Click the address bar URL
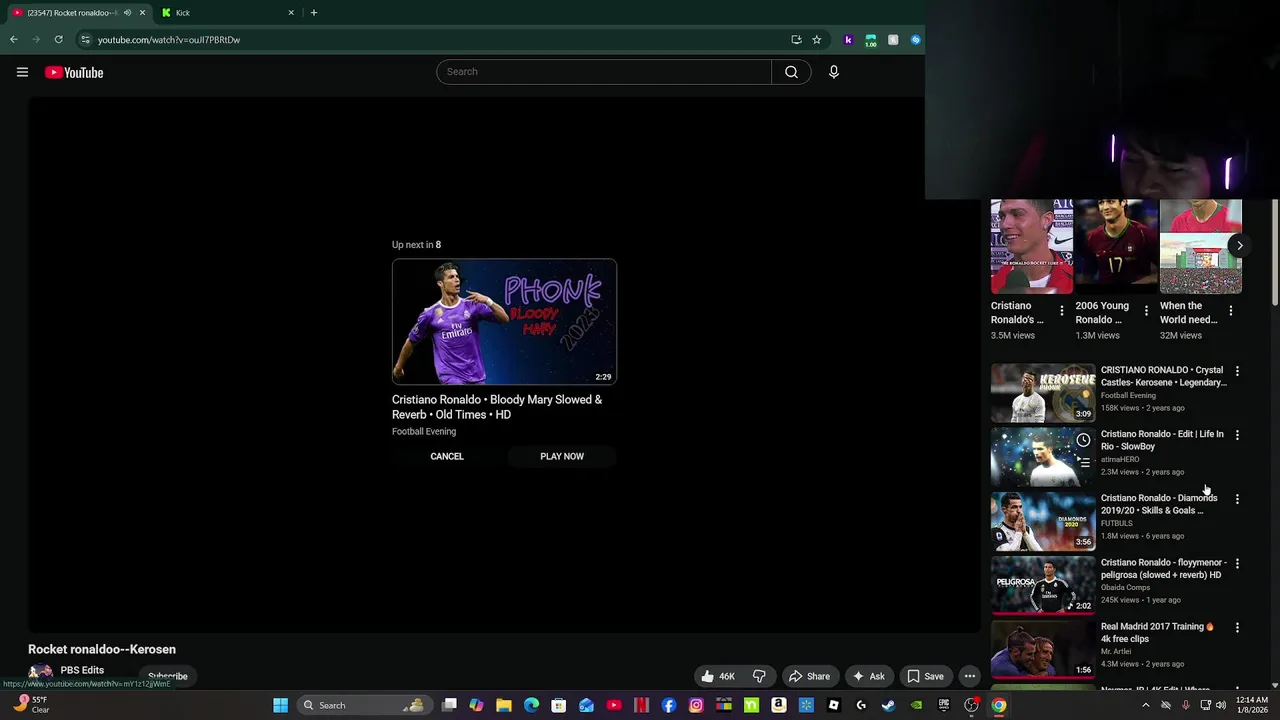This screenshot has height=720, width=1280. pos(169,40)
